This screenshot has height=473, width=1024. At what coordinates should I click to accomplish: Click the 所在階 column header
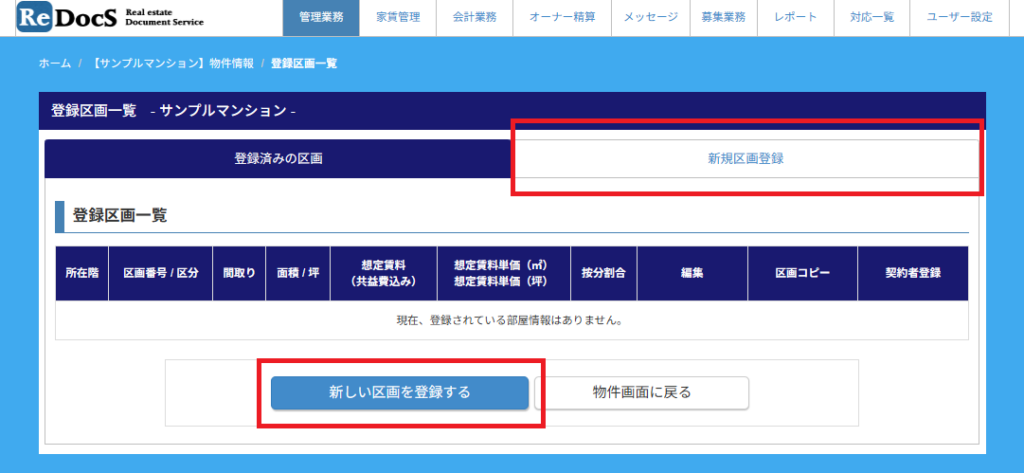[x=82, y=273]
